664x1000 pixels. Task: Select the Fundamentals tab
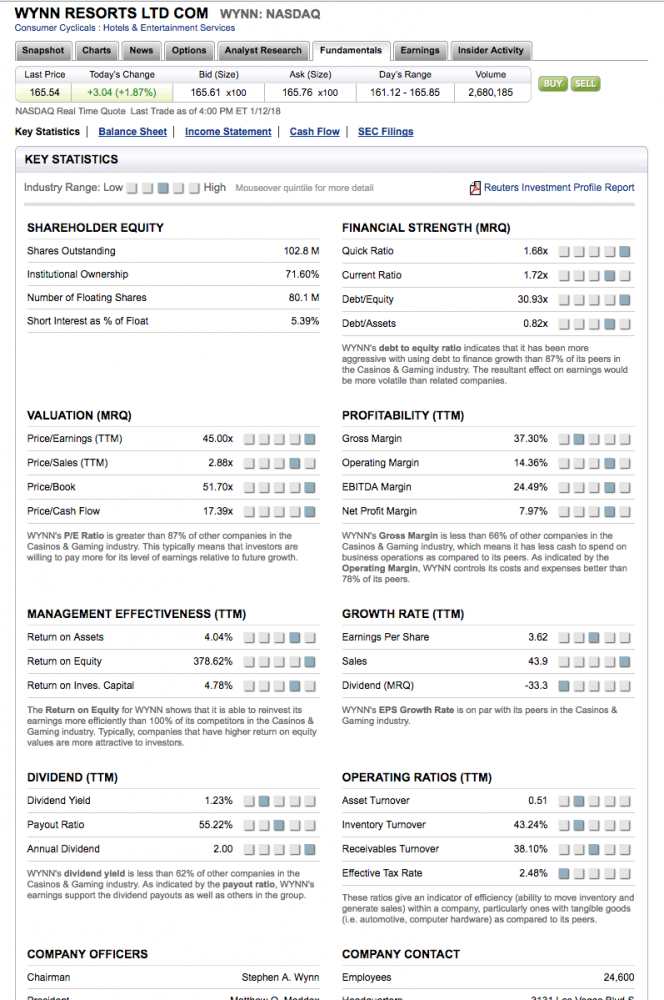pyautogui.click(x=351, y=50)
